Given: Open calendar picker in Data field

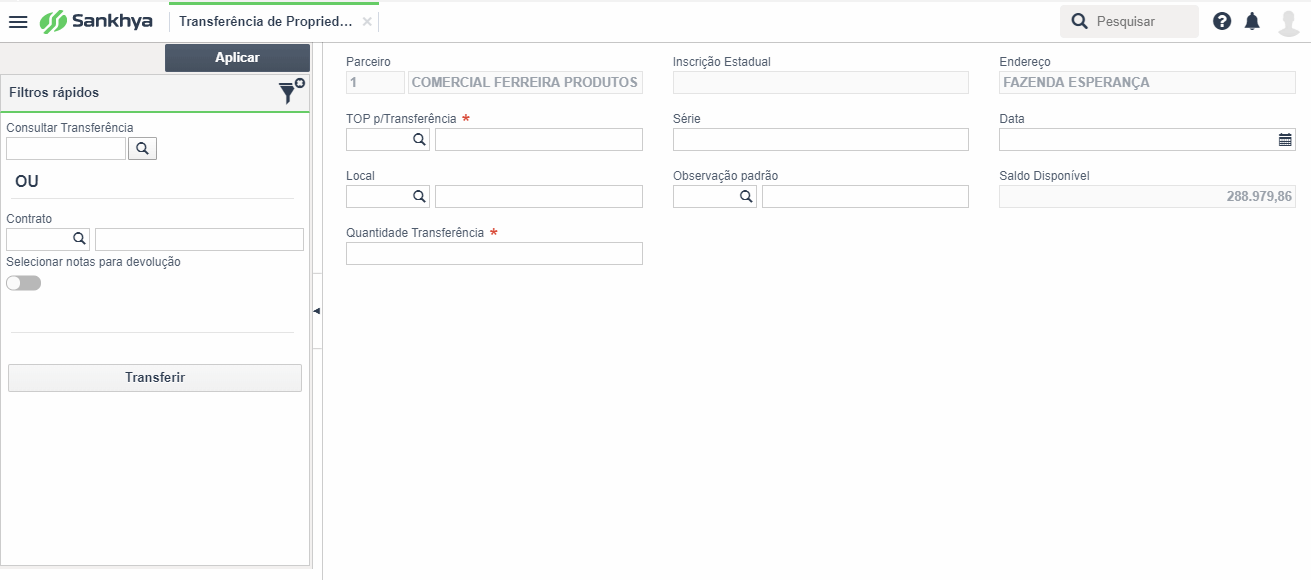Looking at the screenshot, I should pyautogui.click(x=1285, y=140).
